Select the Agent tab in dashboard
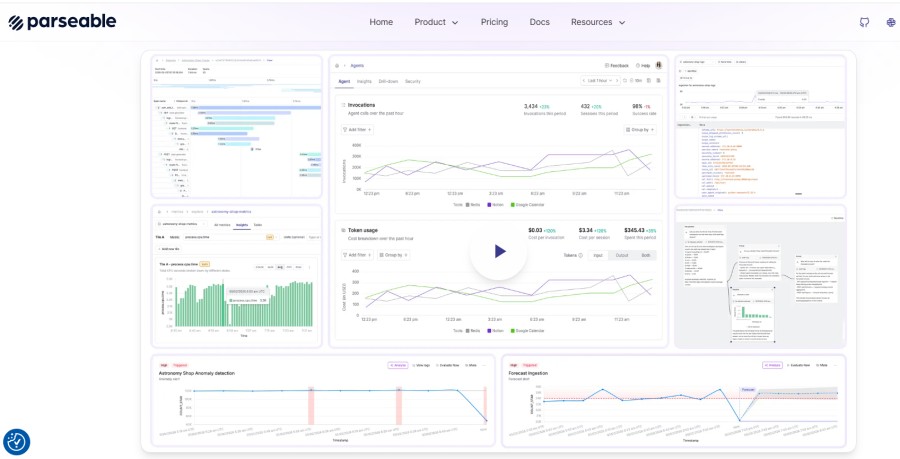This screenshot has height=459, width=900. click(344, 81)
